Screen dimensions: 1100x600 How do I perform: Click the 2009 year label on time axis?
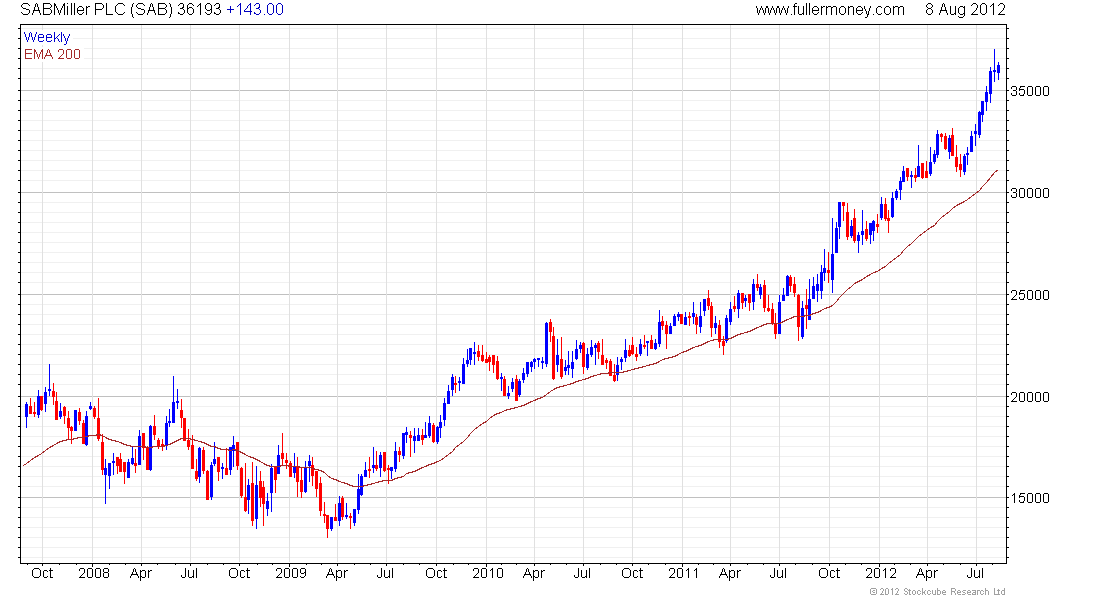(290, 573)
